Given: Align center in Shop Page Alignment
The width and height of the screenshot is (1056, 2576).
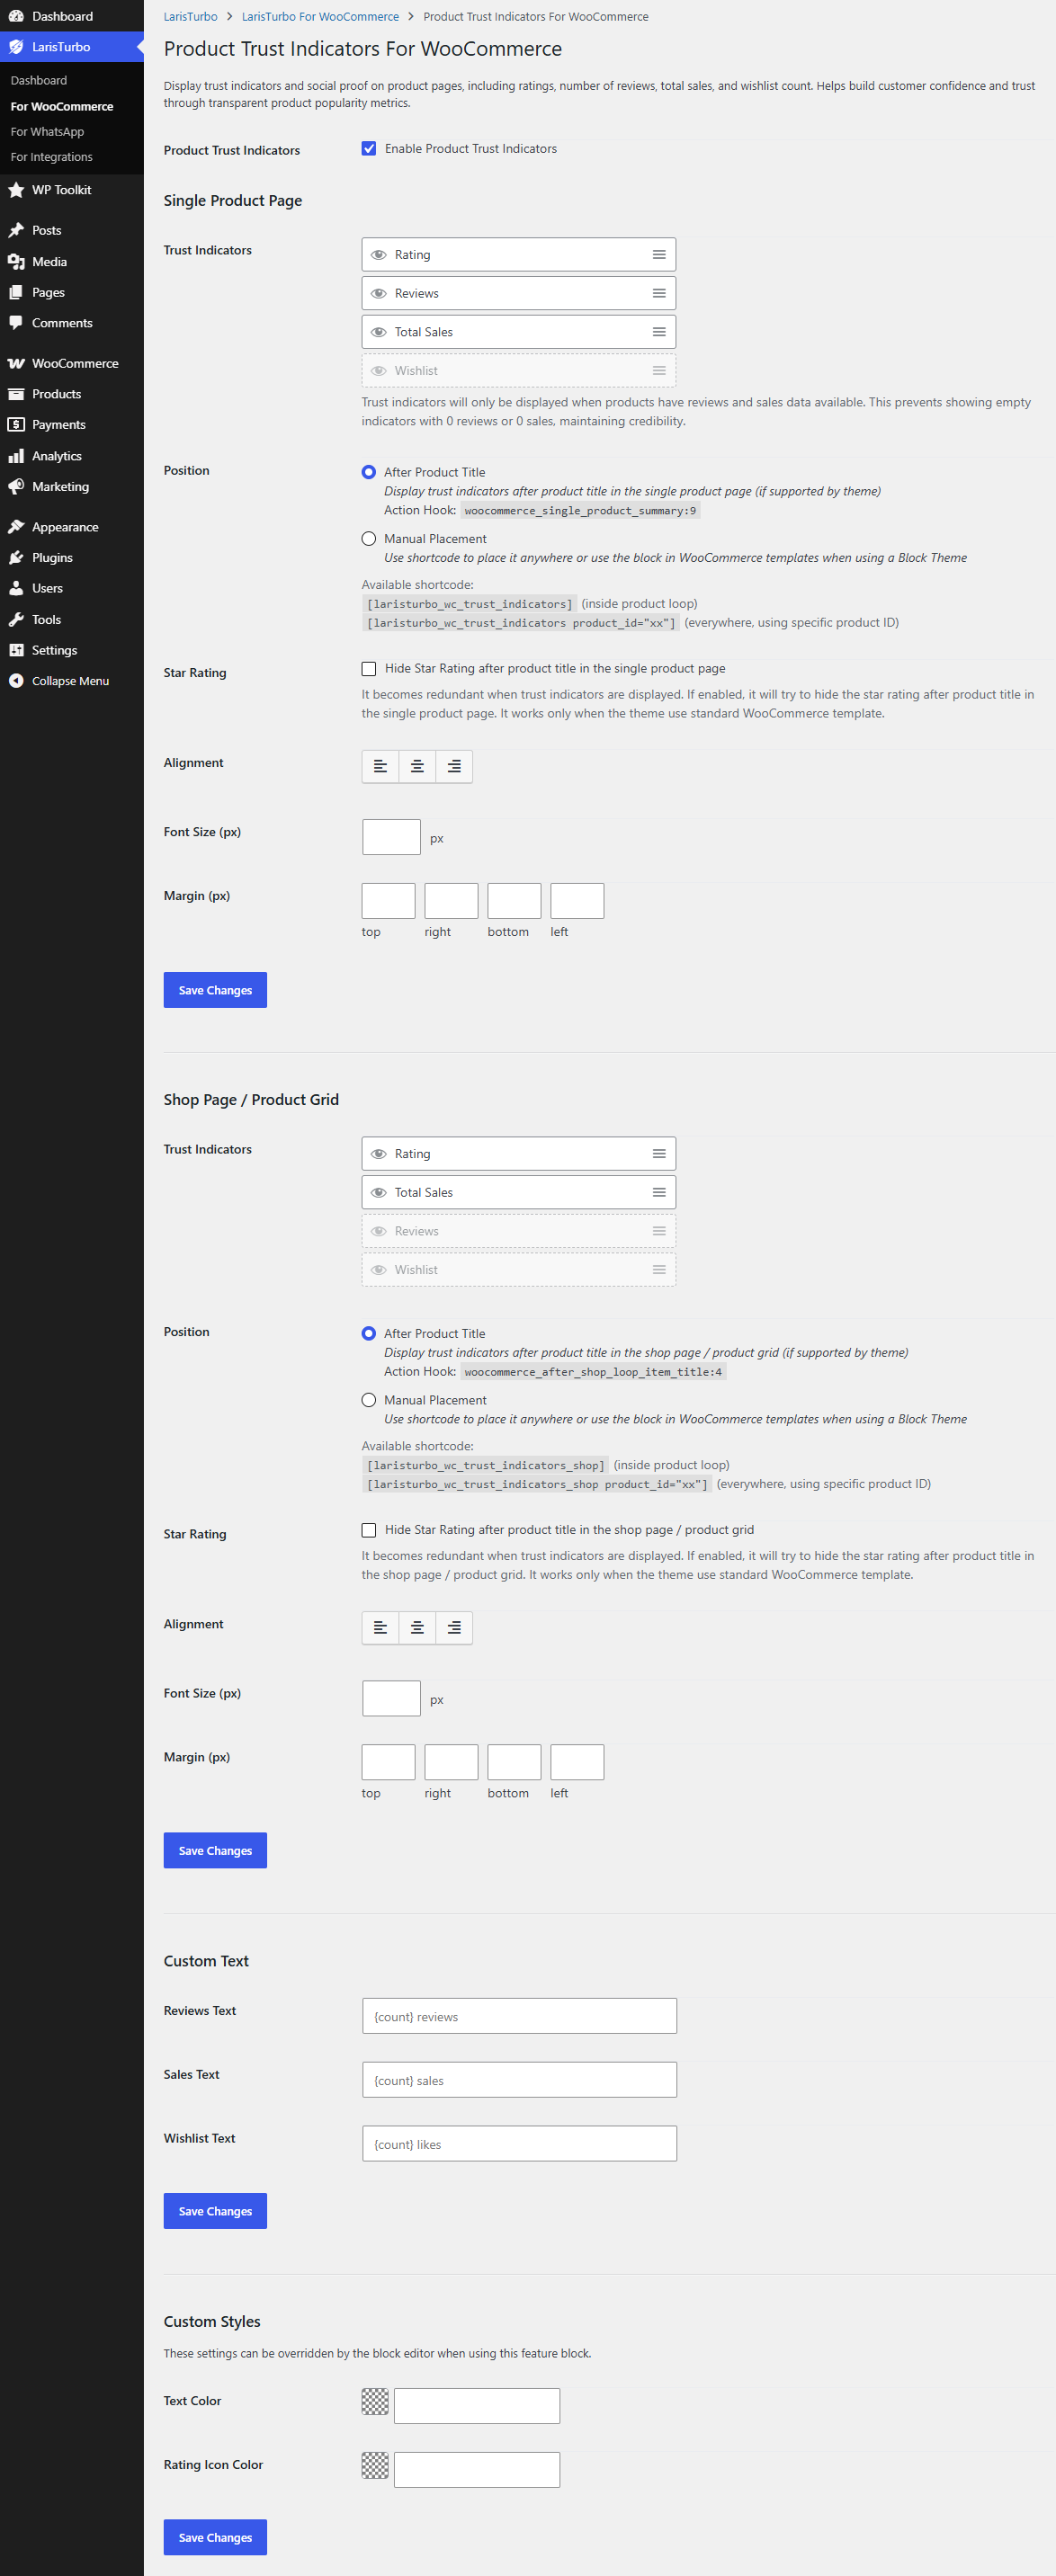Looking at the screenshot, I should point(417,1627).
